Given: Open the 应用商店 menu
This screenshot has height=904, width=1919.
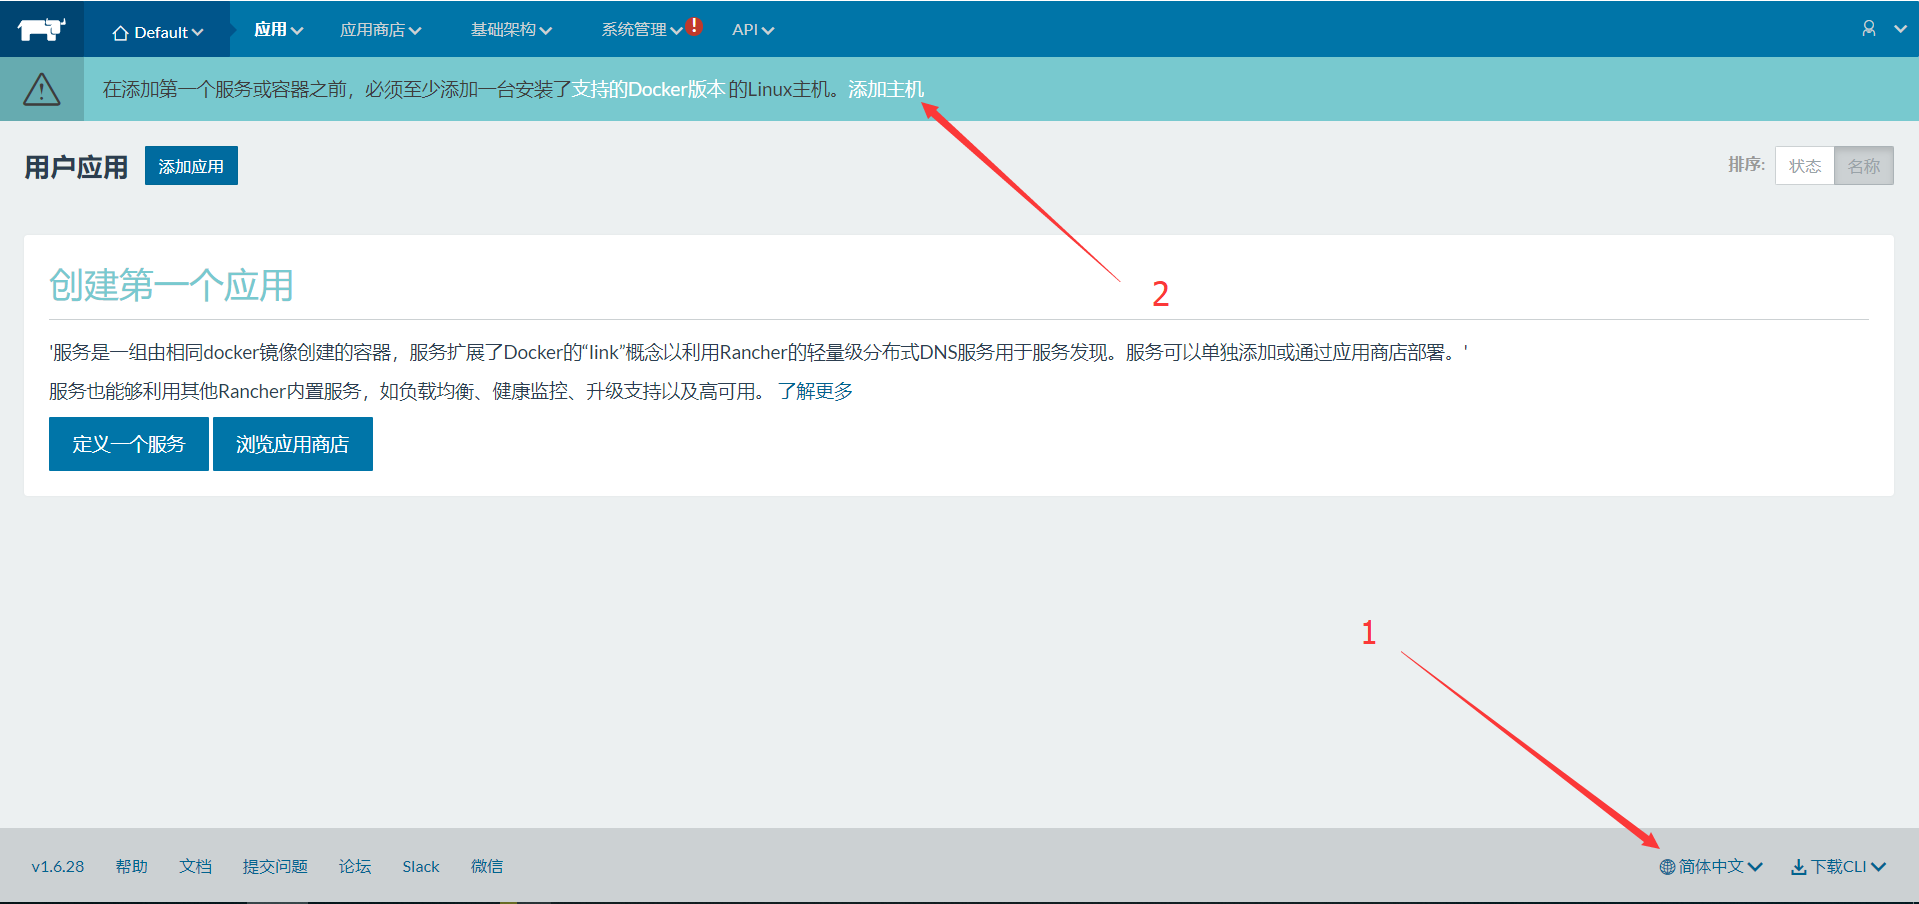Looking at the screenshot, I should [380, 30].
